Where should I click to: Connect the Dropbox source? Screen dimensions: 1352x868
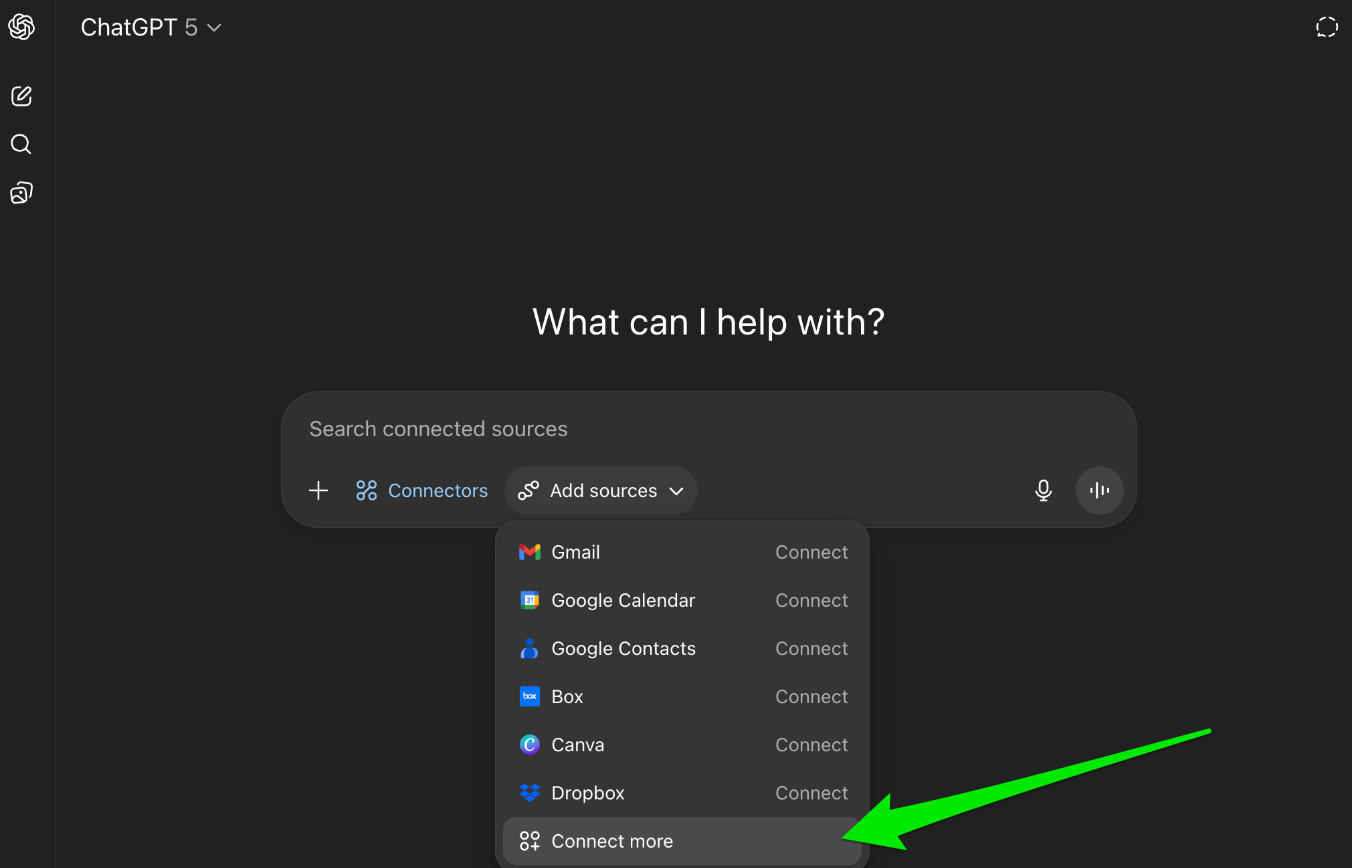click(811, 793)
